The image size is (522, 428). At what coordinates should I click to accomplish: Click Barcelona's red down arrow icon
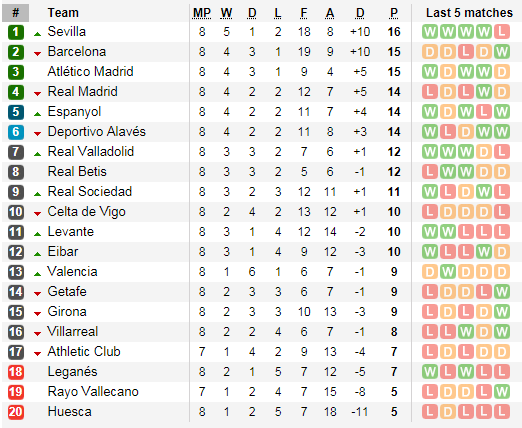(x=37, y=54)
